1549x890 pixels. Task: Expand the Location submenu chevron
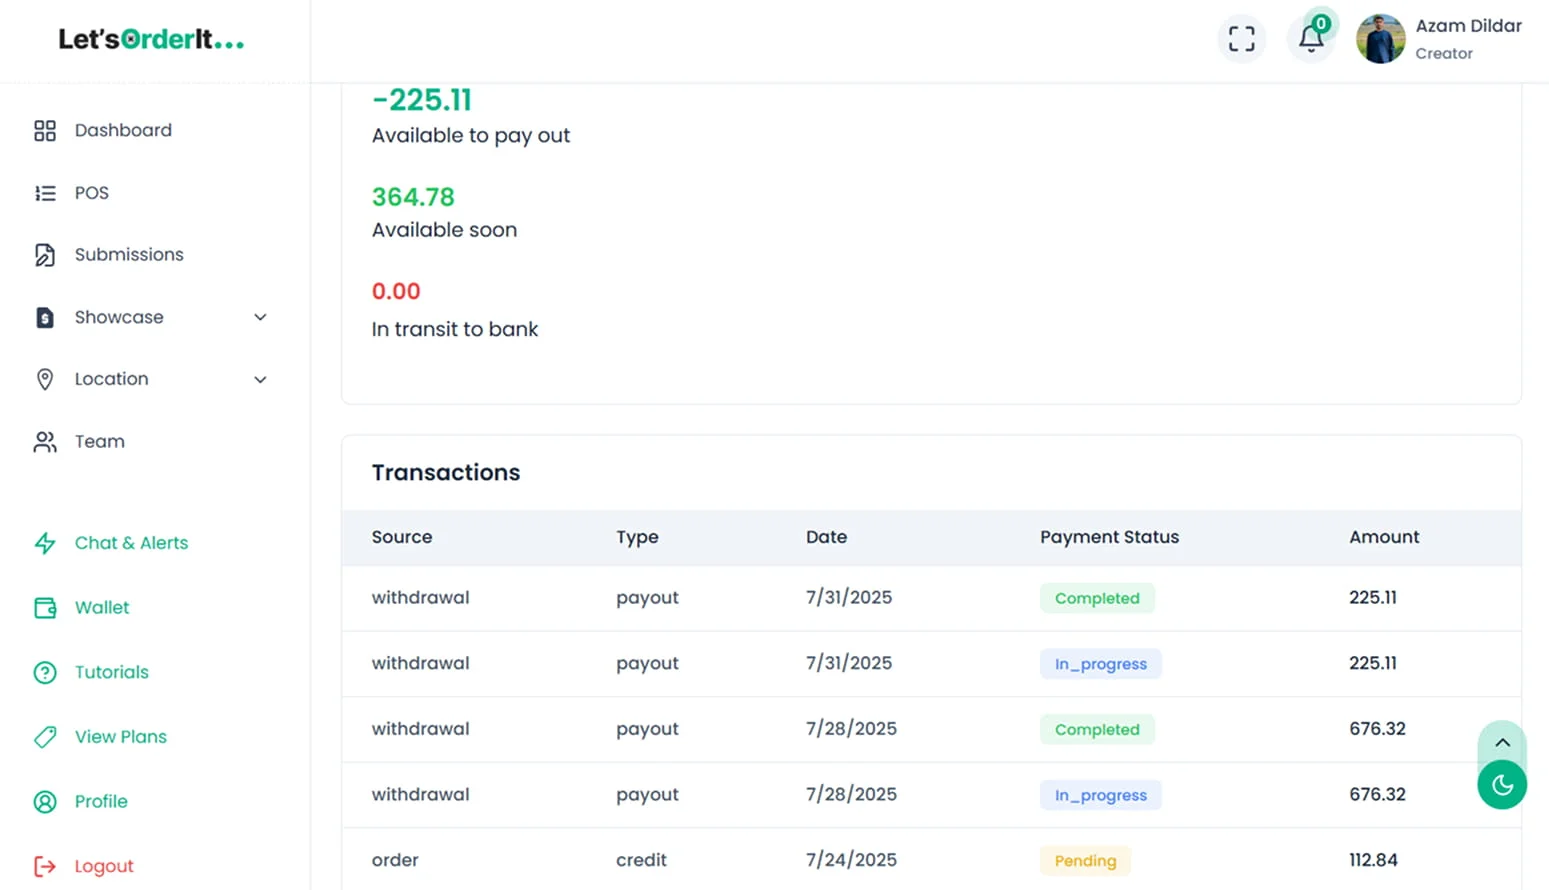coord(260,380)
